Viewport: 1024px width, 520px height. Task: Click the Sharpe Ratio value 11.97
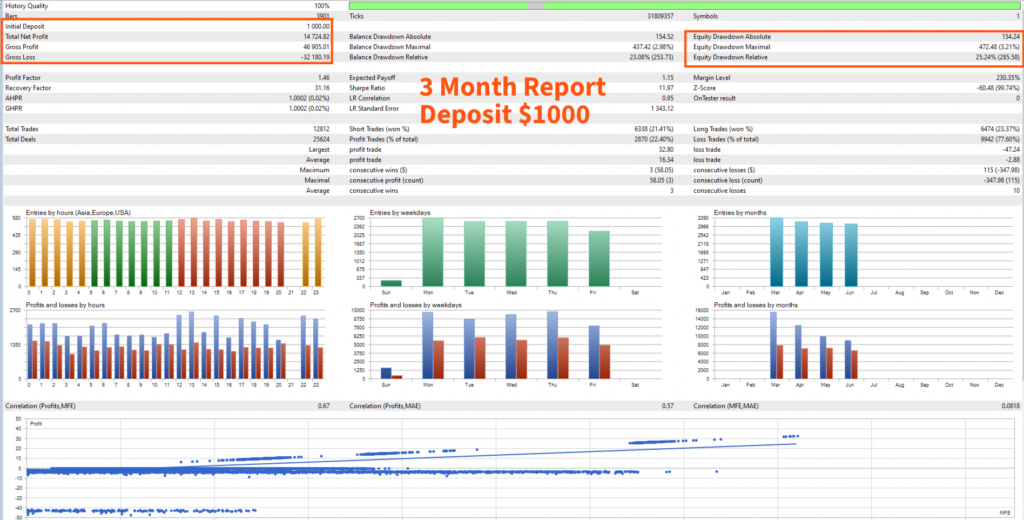667,88
